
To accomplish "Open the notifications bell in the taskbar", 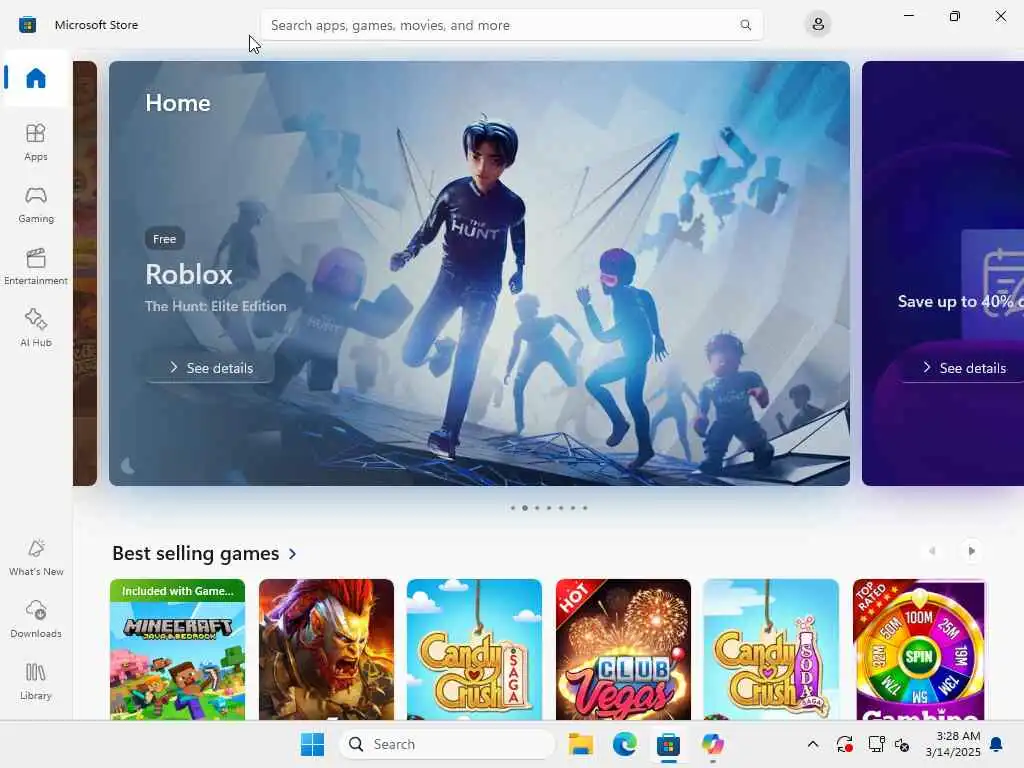I will (997, 744).
